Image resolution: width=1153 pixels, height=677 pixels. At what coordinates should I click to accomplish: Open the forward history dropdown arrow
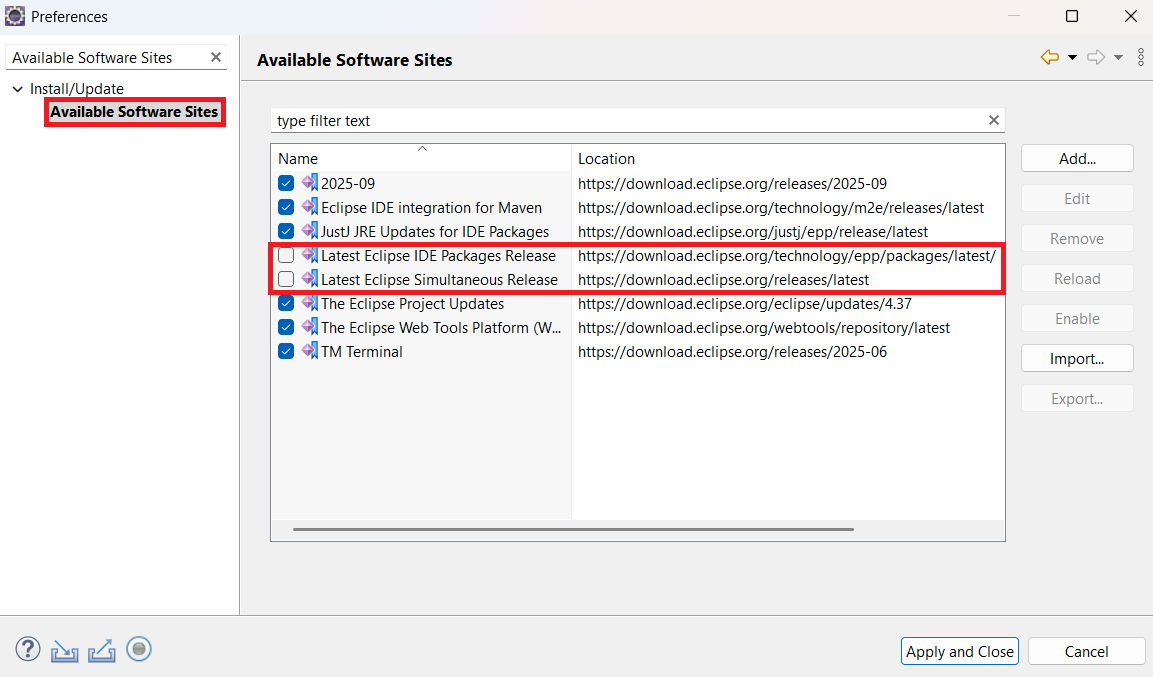pyautogui.click(x=1118, y=58)
